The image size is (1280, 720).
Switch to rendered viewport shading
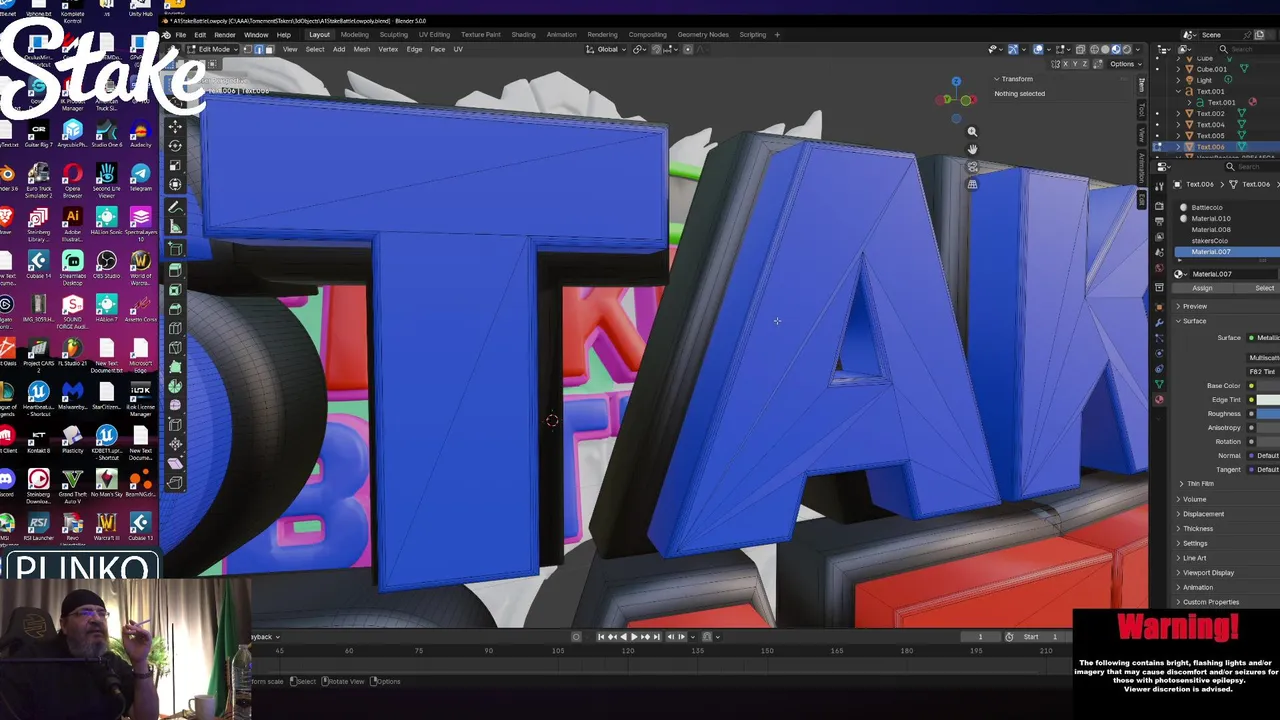(1128, 49)
